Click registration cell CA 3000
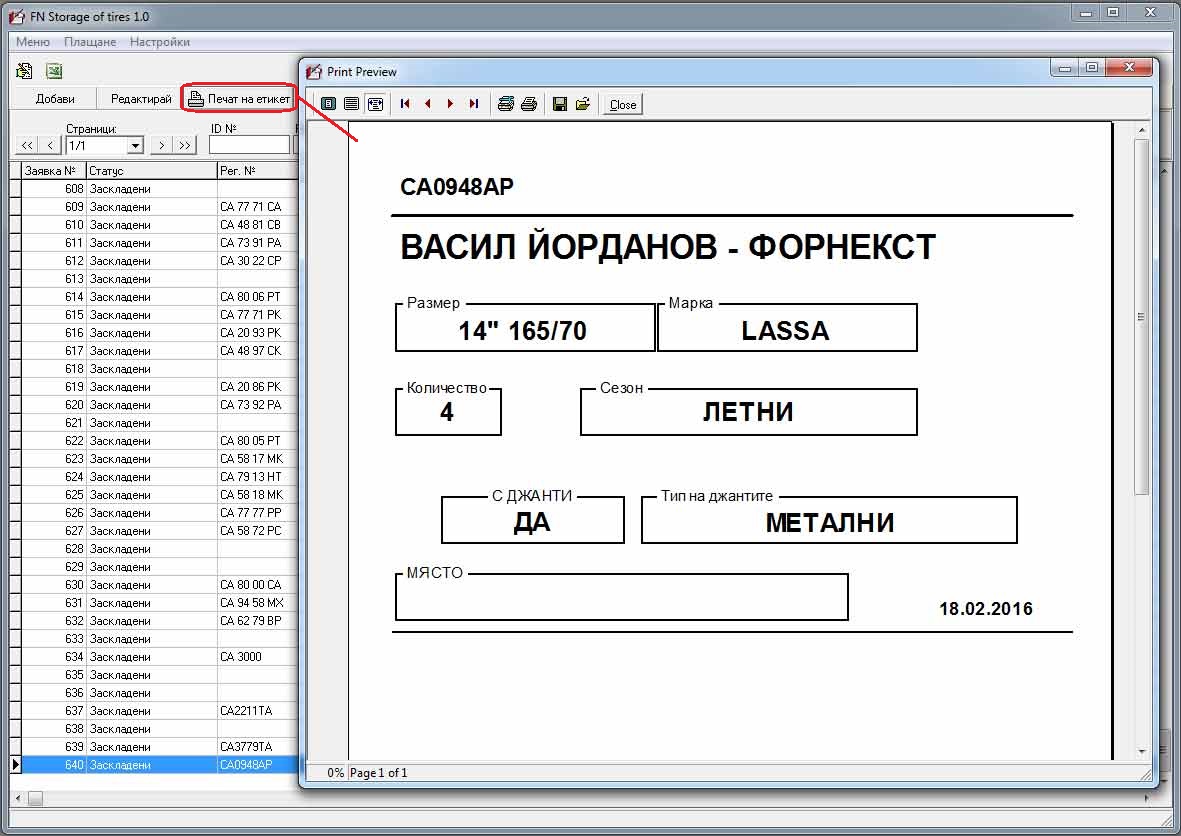The image size is (1181, 836). 258,657
